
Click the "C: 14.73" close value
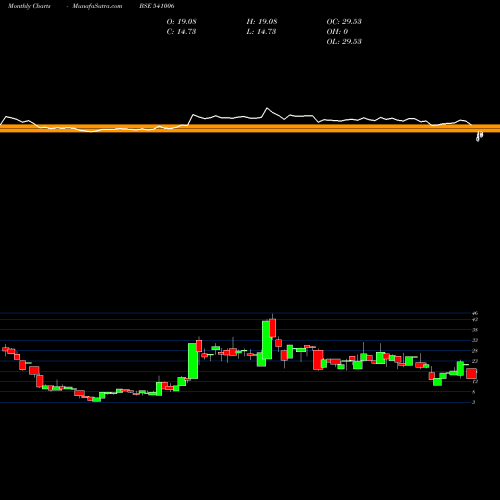click(181, 32)
